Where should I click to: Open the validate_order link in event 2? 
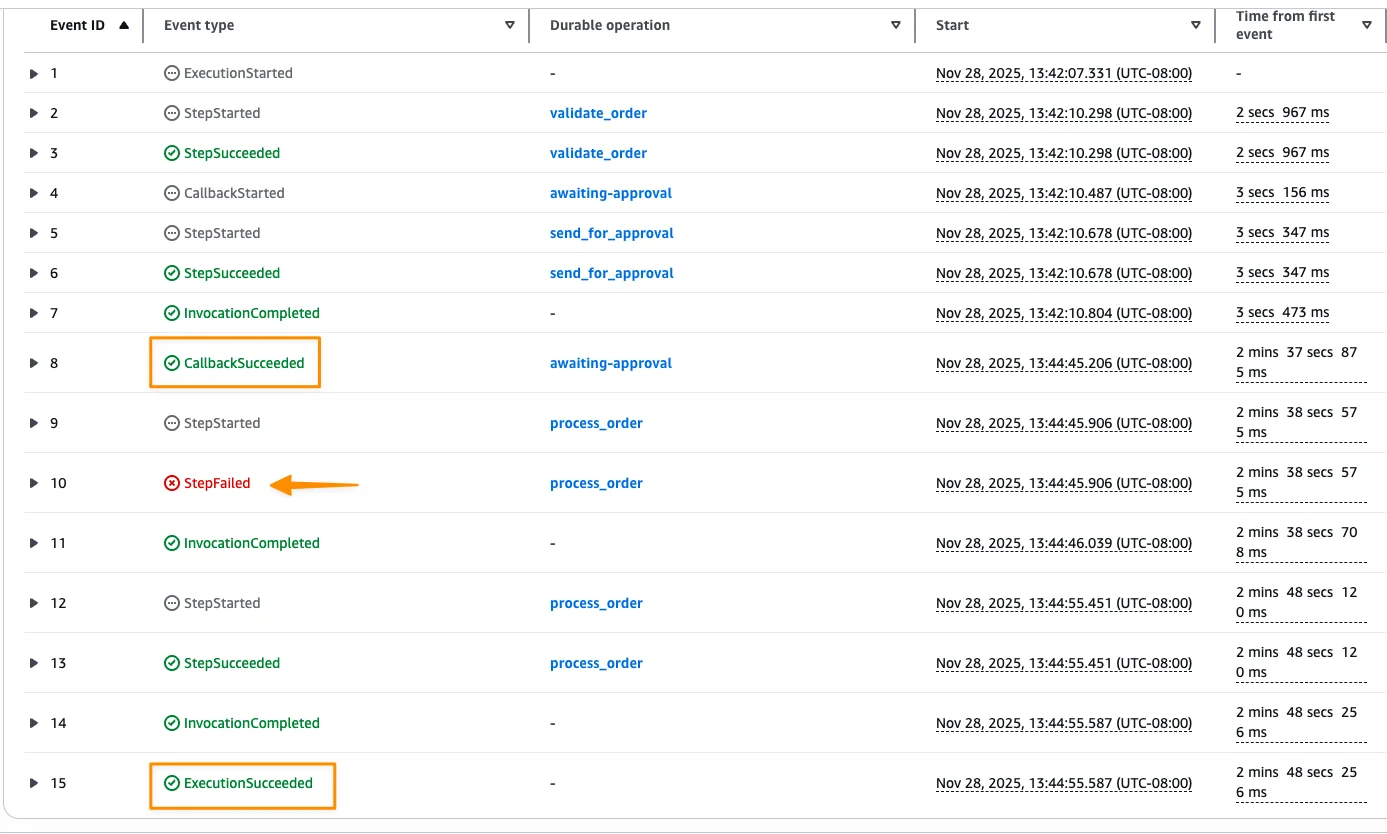tap(598, 113)
